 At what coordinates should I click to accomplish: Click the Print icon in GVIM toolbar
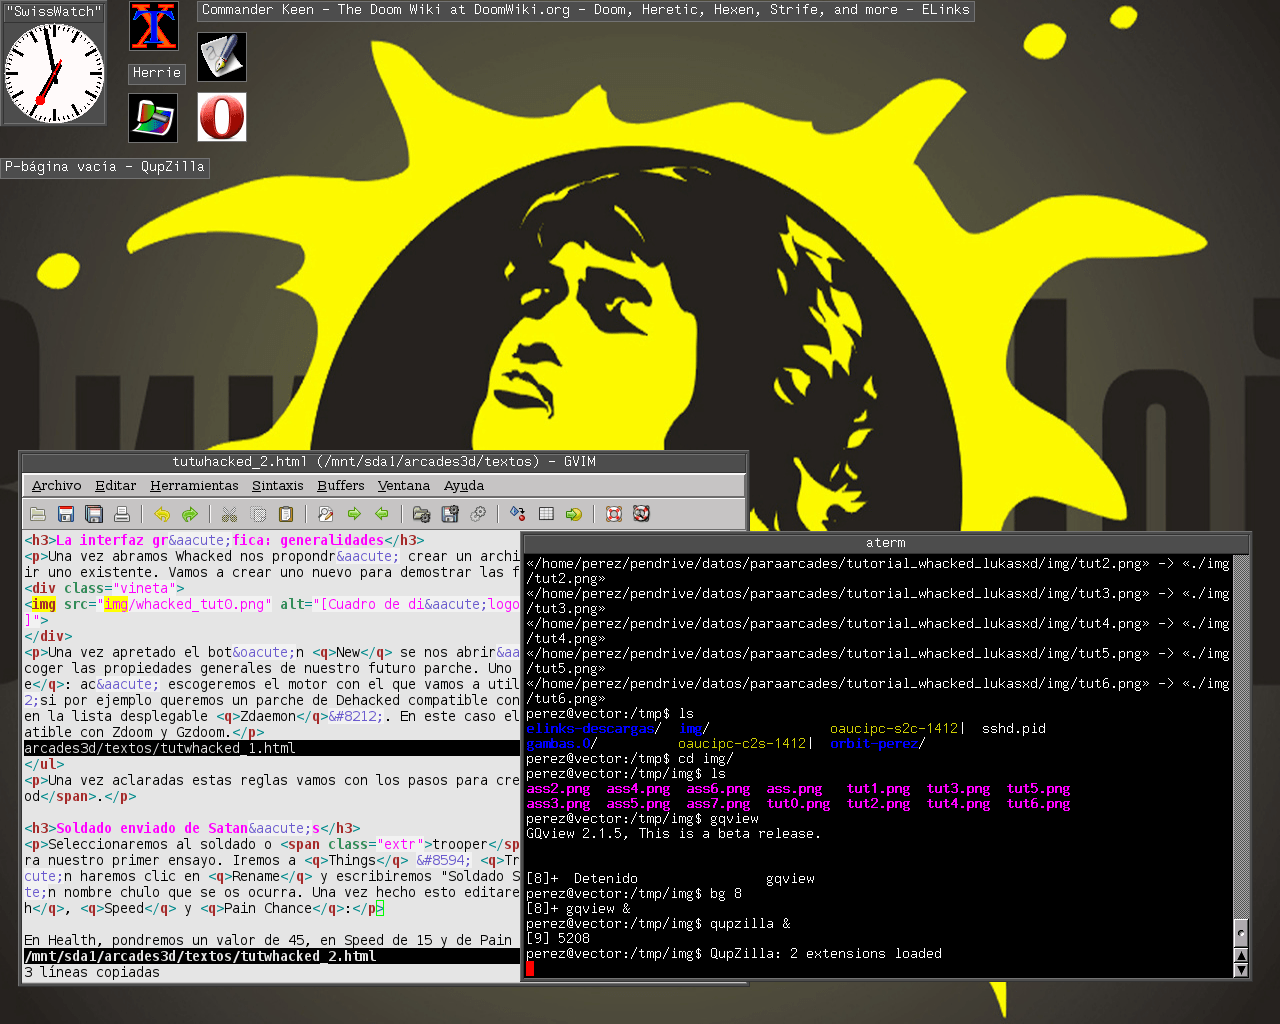(x=122, y=514)
